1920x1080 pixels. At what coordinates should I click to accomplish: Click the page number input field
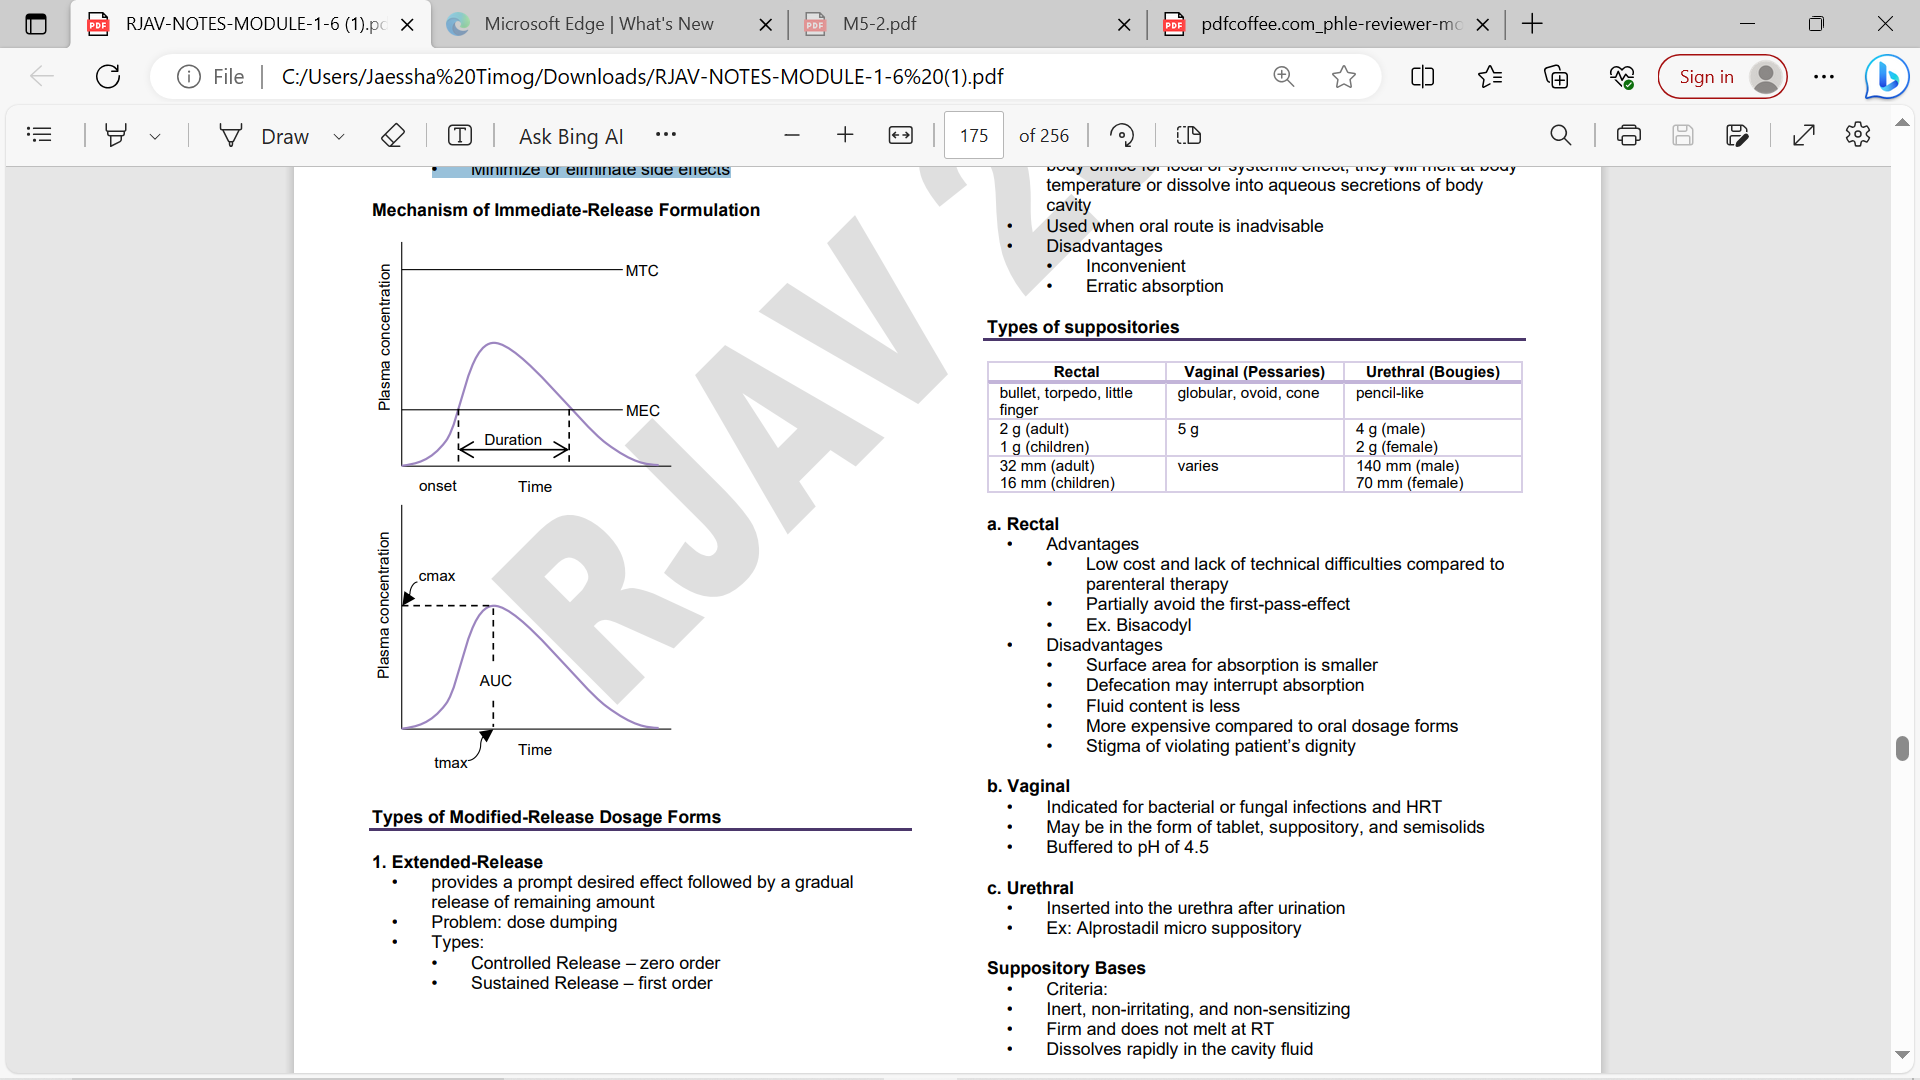[x=973, y=135]
